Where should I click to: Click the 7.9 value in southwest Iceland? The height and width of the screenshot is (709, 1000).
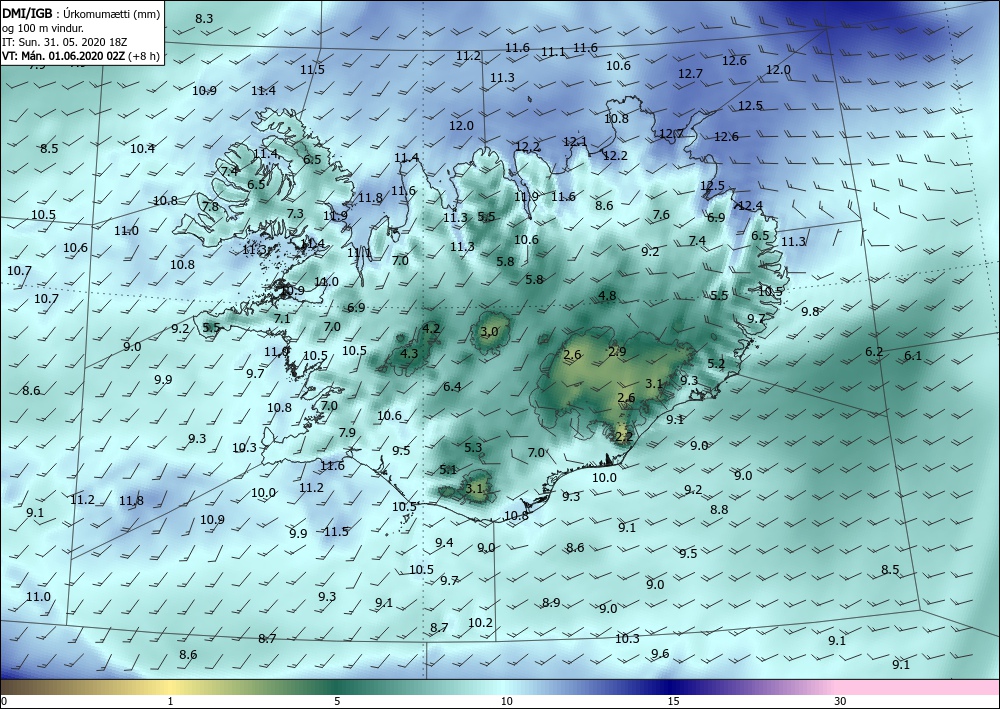347,433
